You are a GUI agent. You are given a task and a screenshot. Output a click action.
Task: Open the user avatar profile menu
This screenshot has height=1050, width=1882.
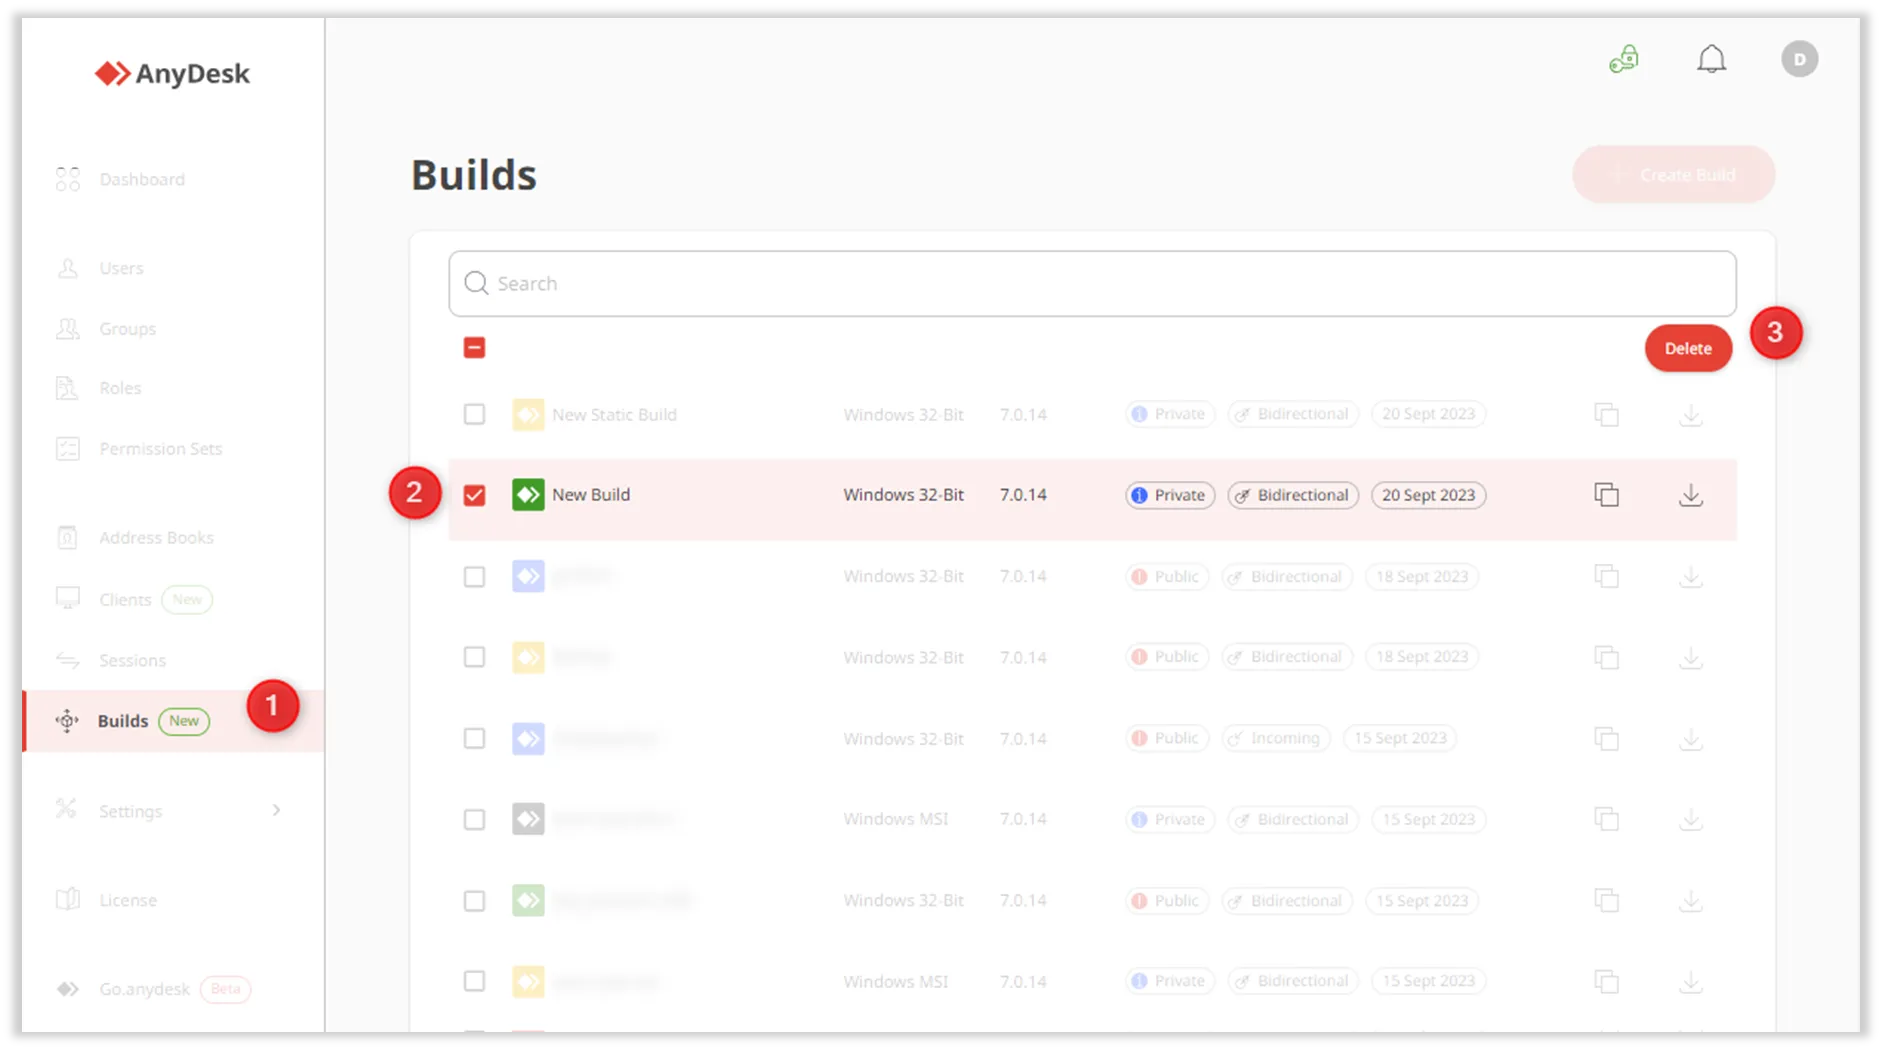1799,59
